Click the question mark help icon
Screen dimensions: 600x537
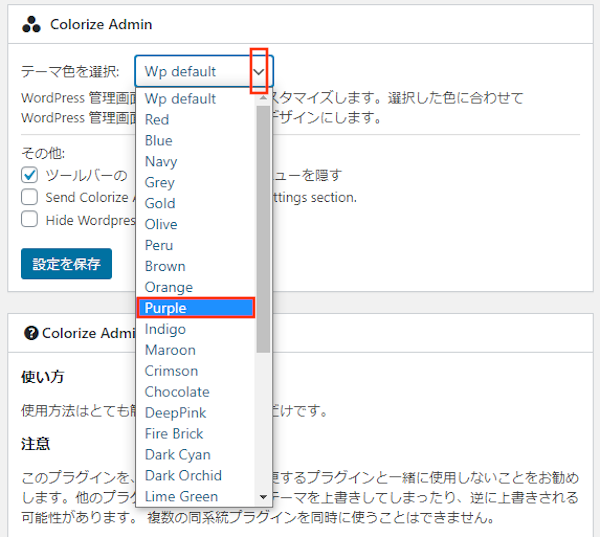point(31,333)
